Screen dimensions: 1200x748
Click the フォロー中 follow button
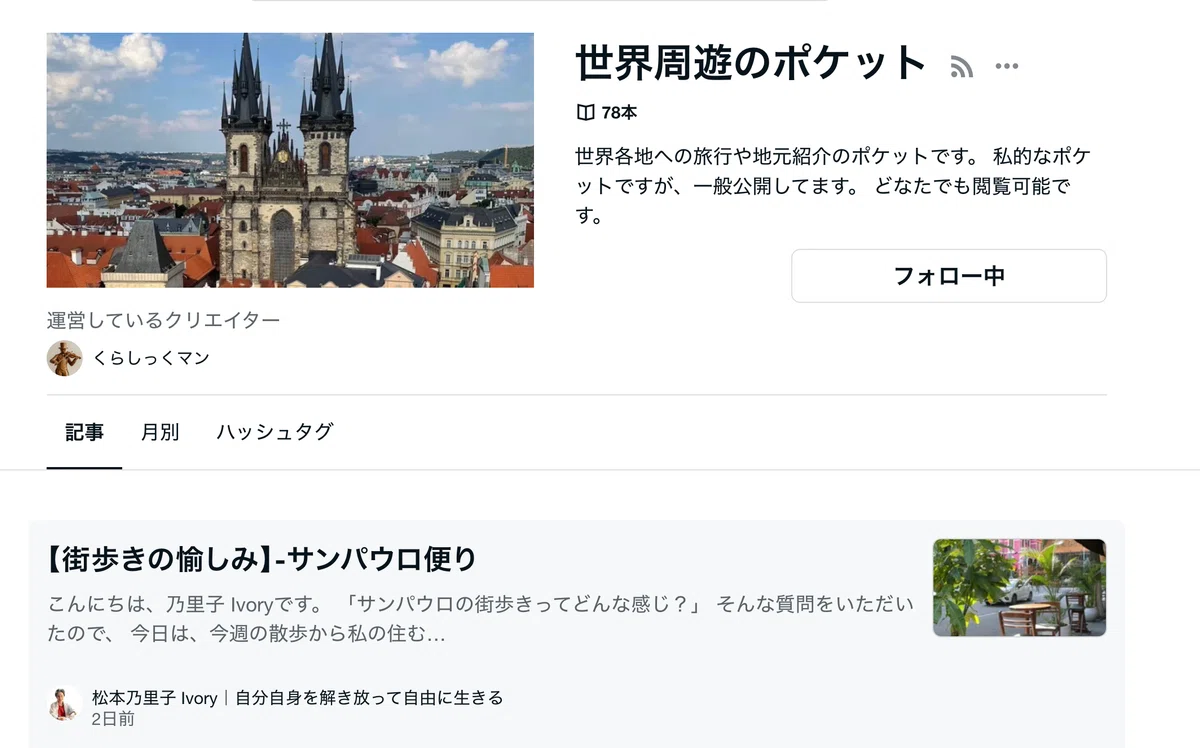click(949, 276)
